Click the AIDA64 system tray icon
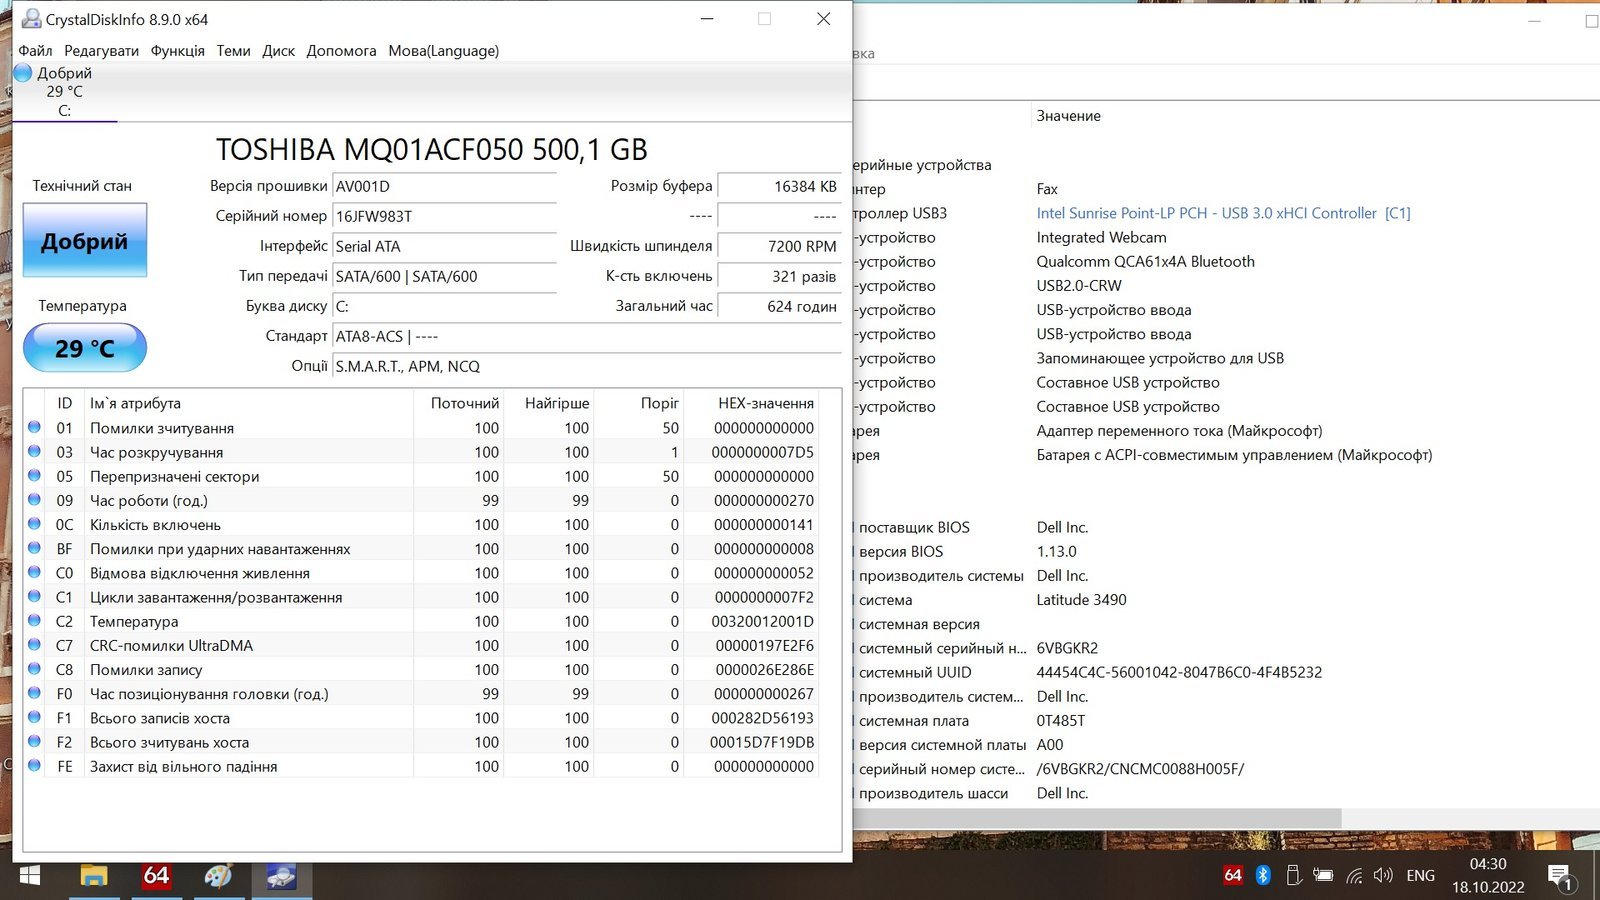The image size is (1600, 900). click(1233, 875)
